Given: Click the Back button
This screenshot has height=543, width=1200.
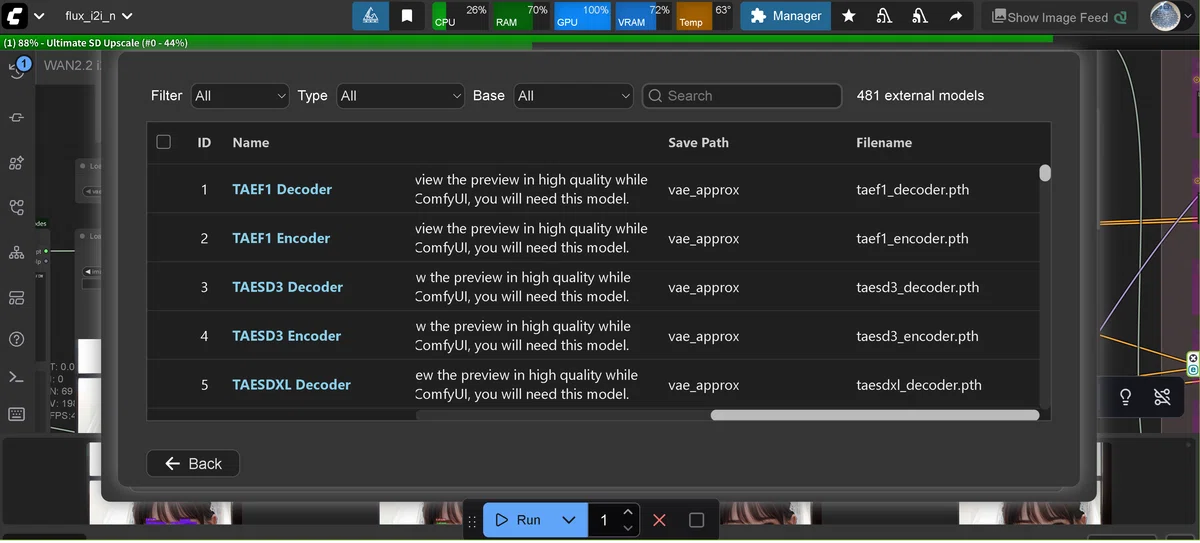Looking at the screenshot, I should [x=193, y=463].
